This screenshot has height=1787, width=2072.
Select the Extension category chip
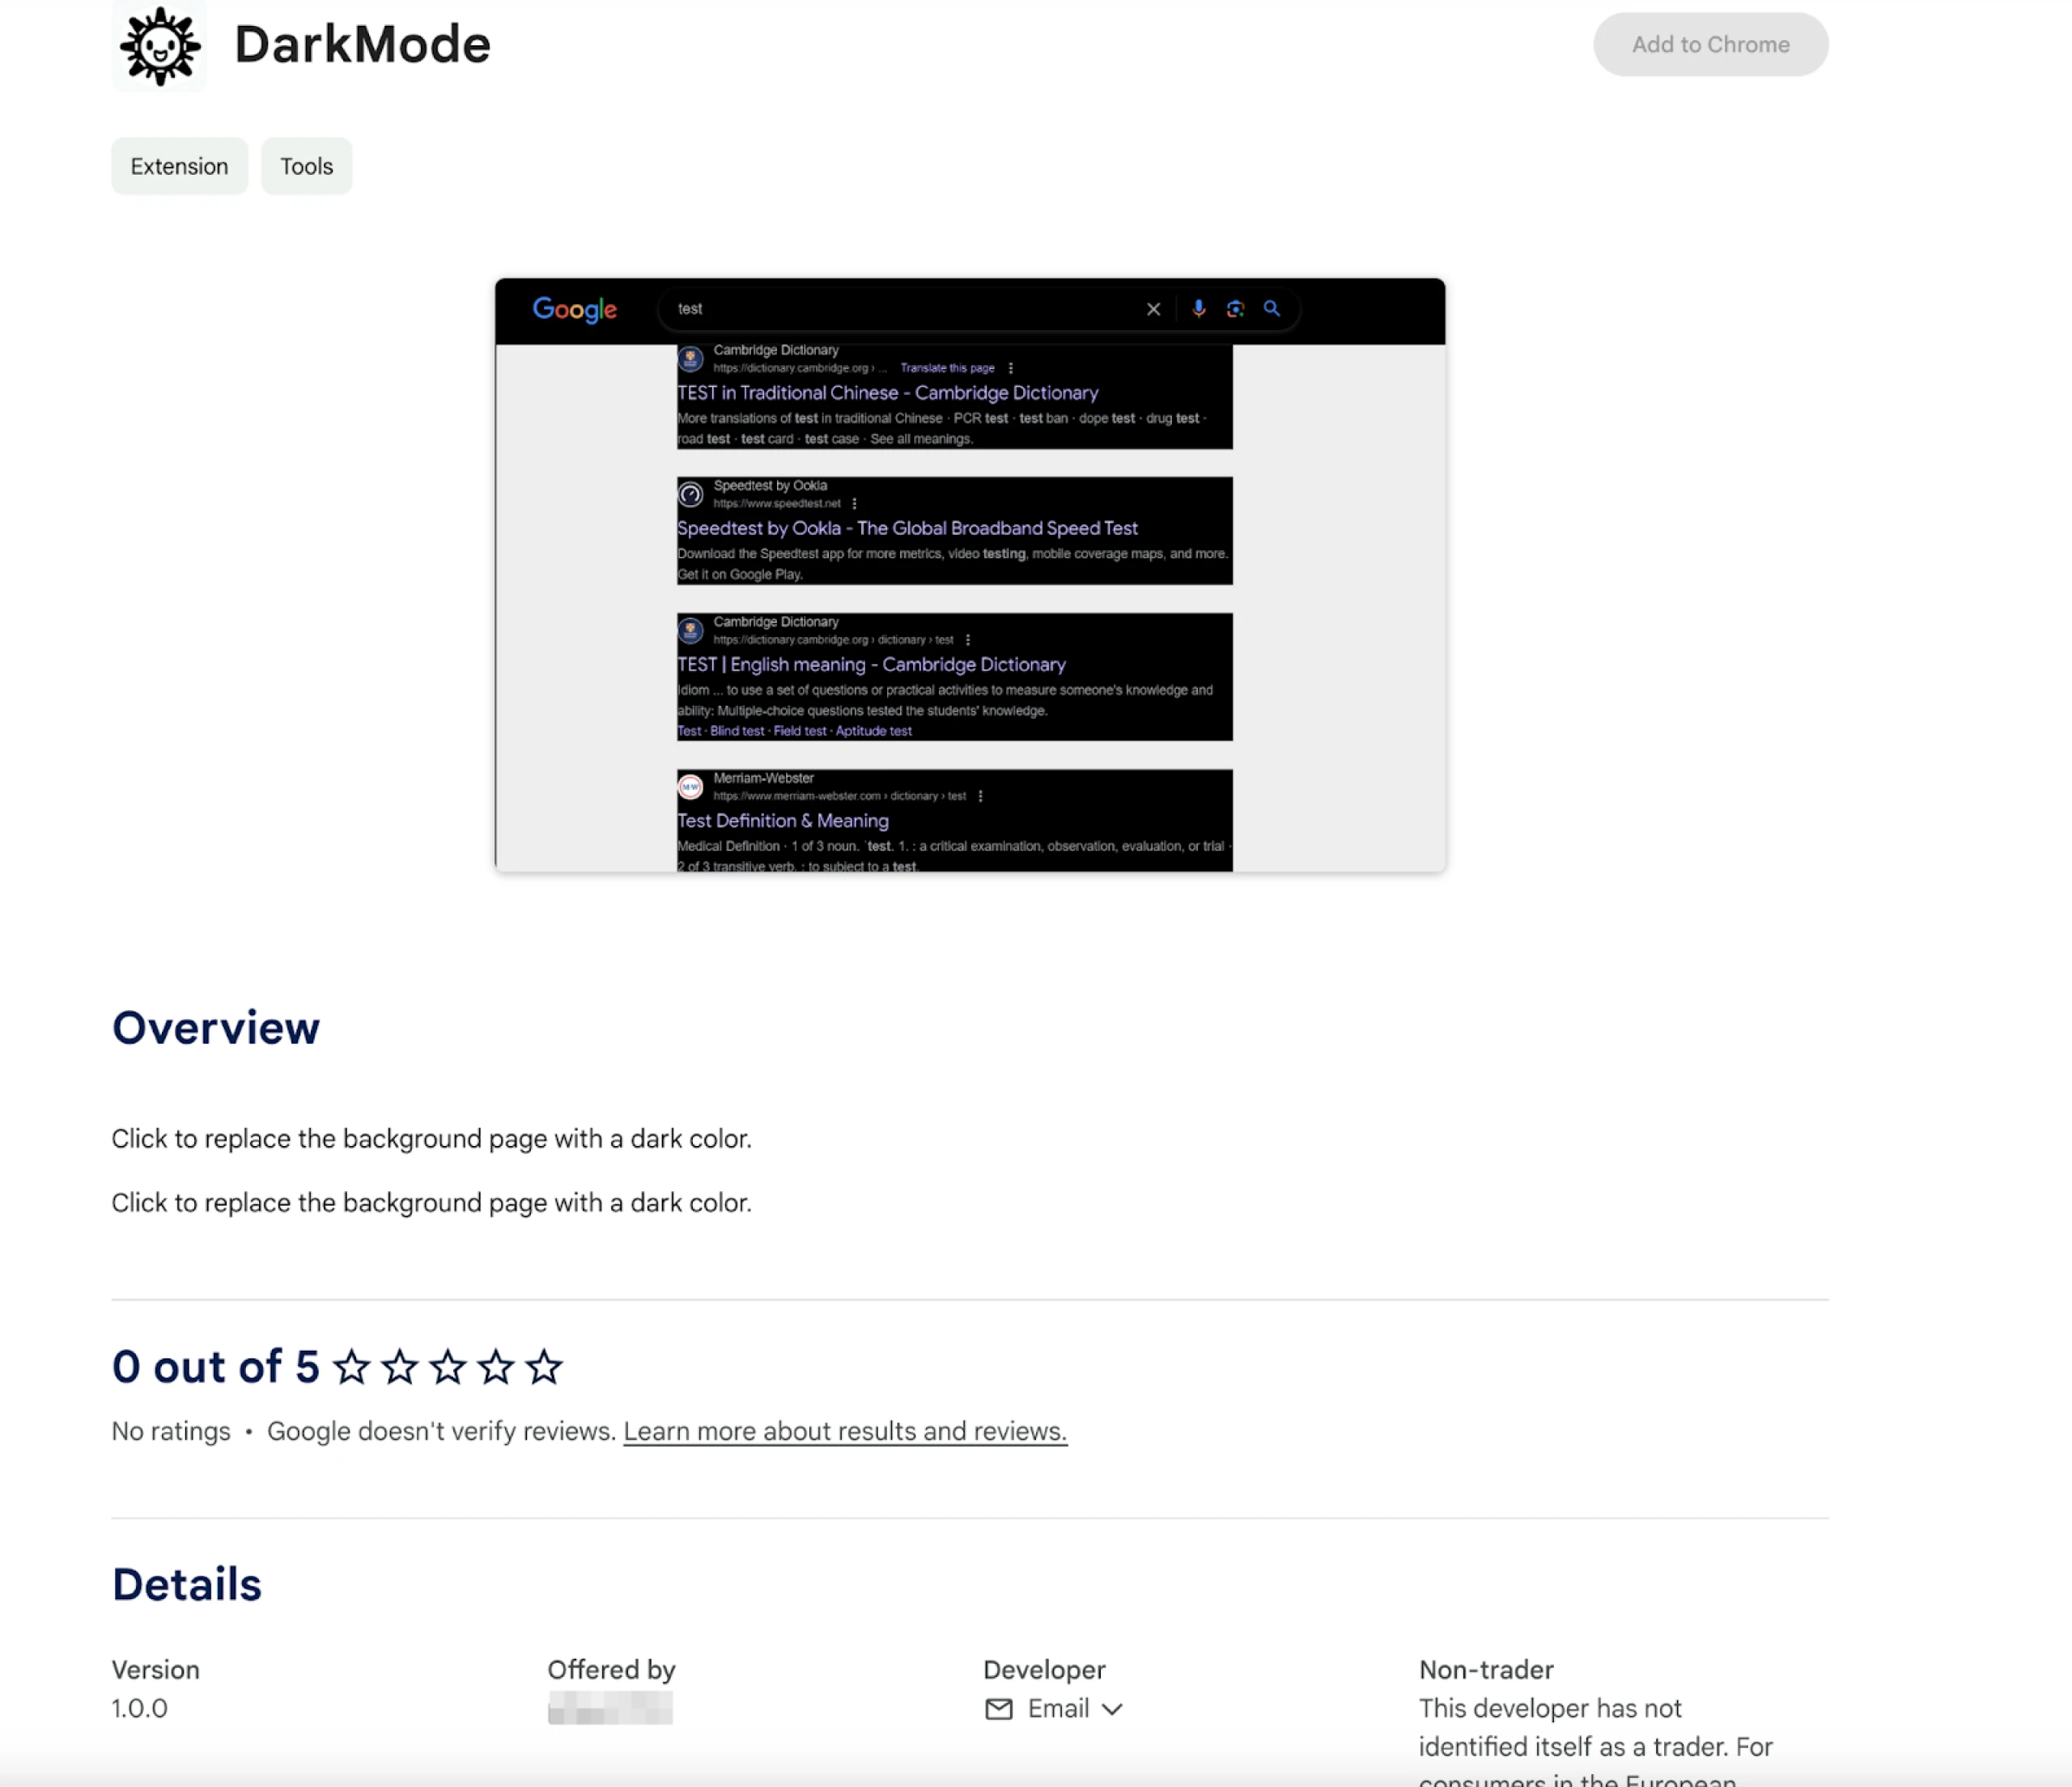point(179,166)
